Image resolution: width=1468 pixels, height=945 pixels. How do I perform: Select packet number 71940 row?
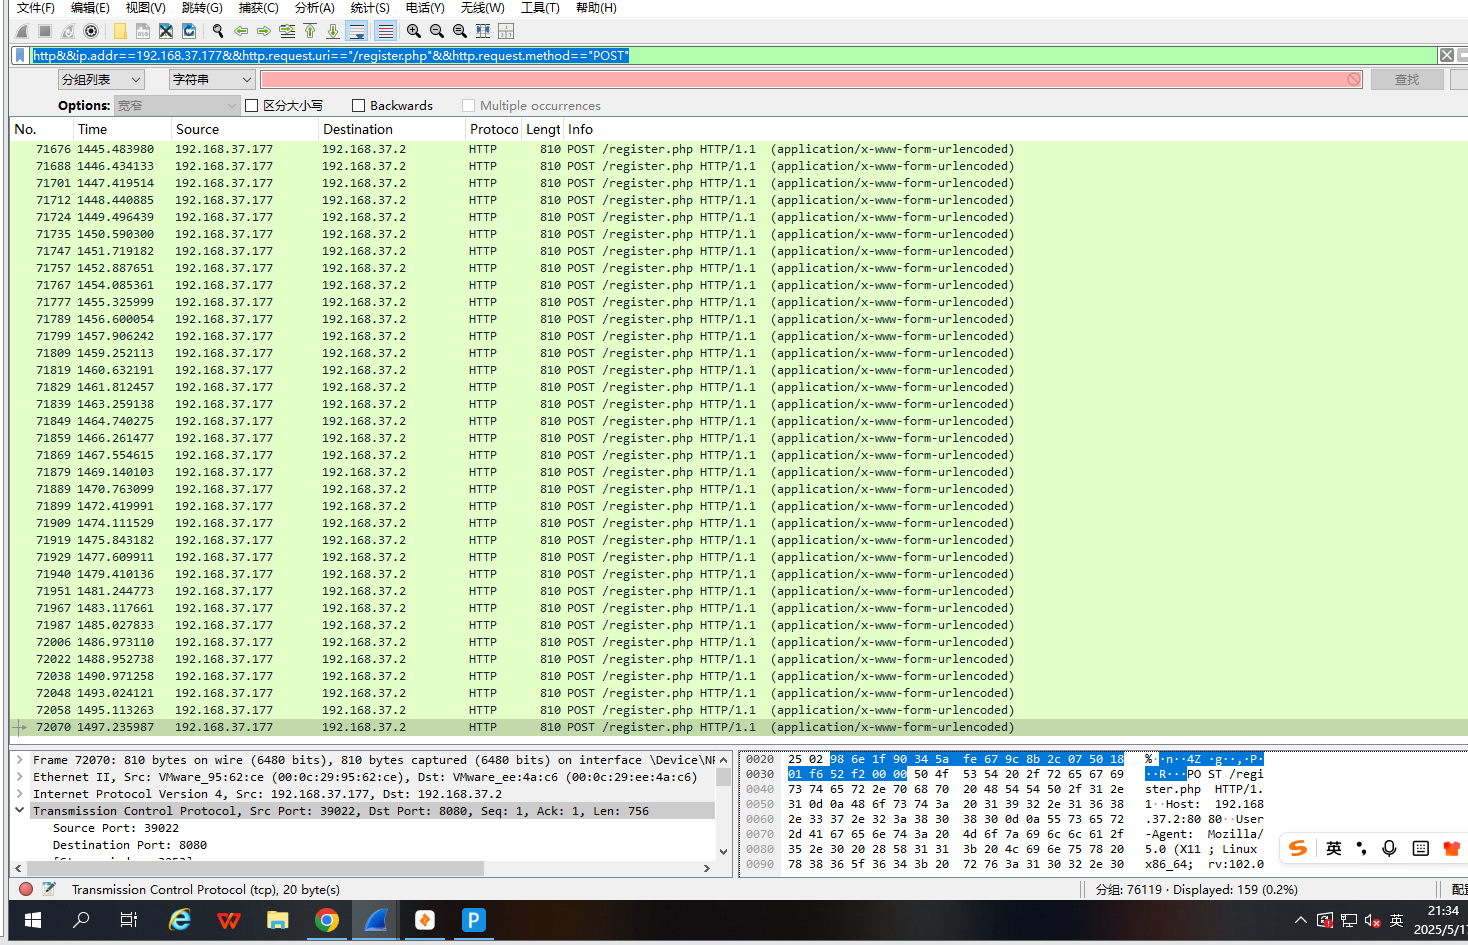tap(738, 574)
